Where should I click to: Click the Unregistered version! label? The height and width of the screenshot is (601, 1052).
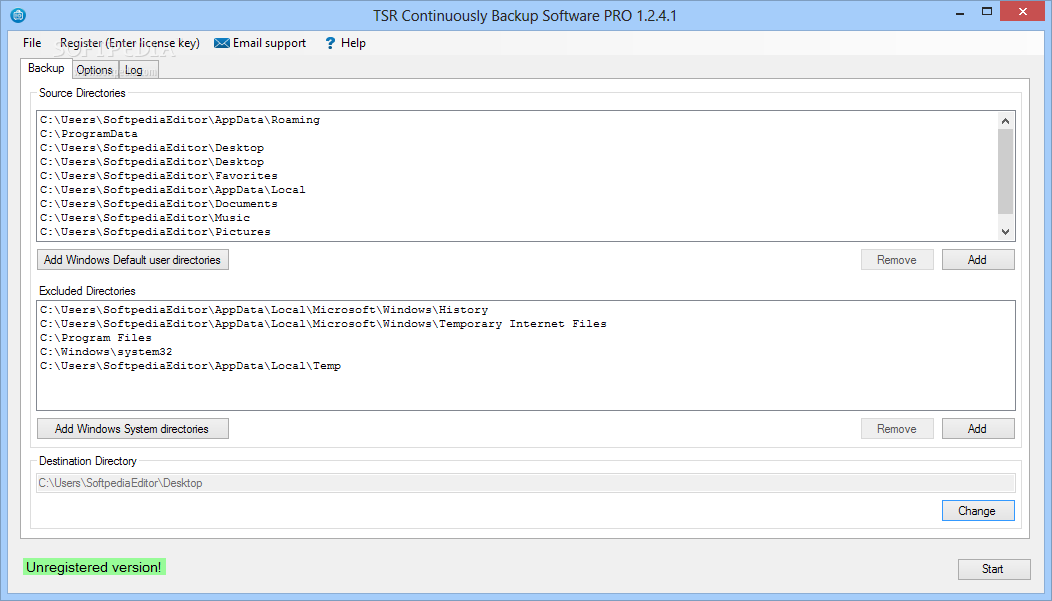point(94,567)
